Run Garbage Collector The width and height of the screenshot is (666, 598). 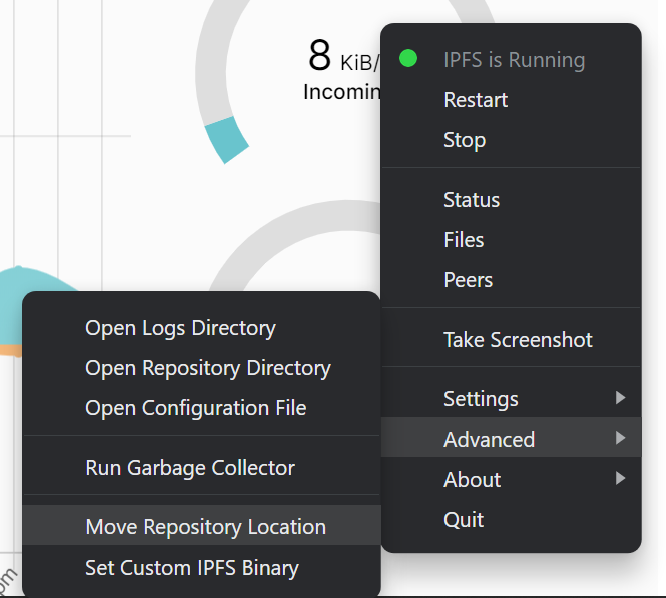click(x=190, y=468)
